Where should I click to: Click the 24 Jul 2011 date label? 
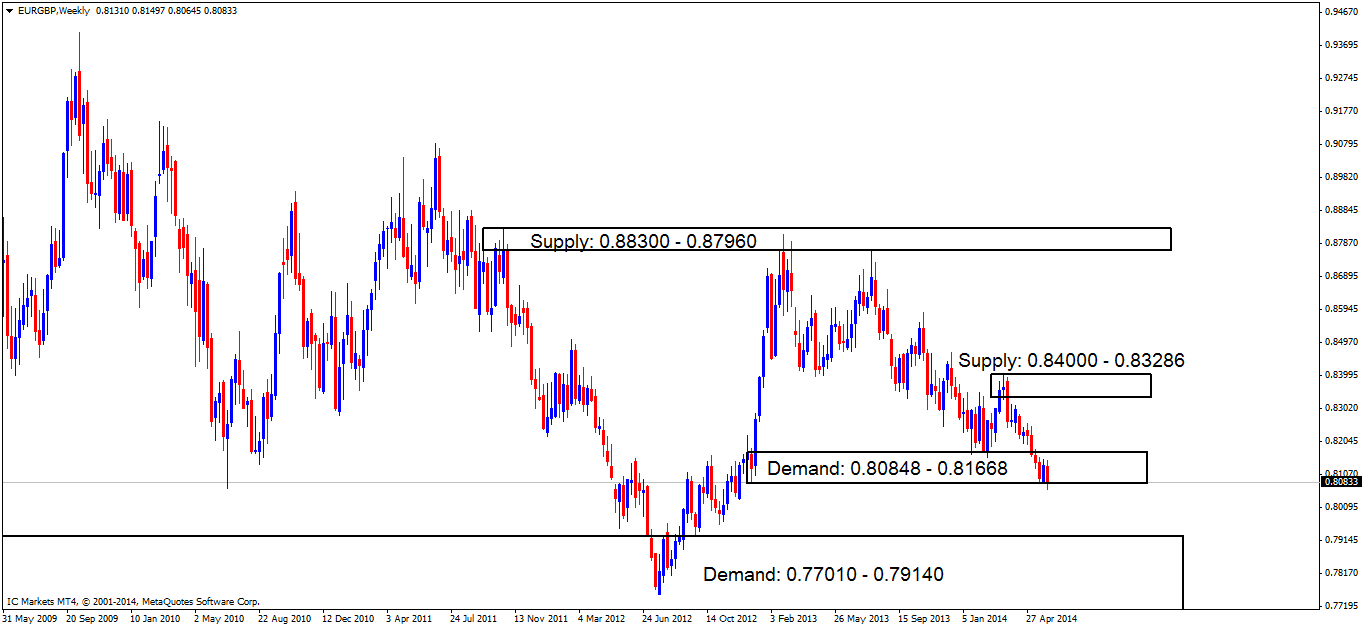click(x=474, y=619)
